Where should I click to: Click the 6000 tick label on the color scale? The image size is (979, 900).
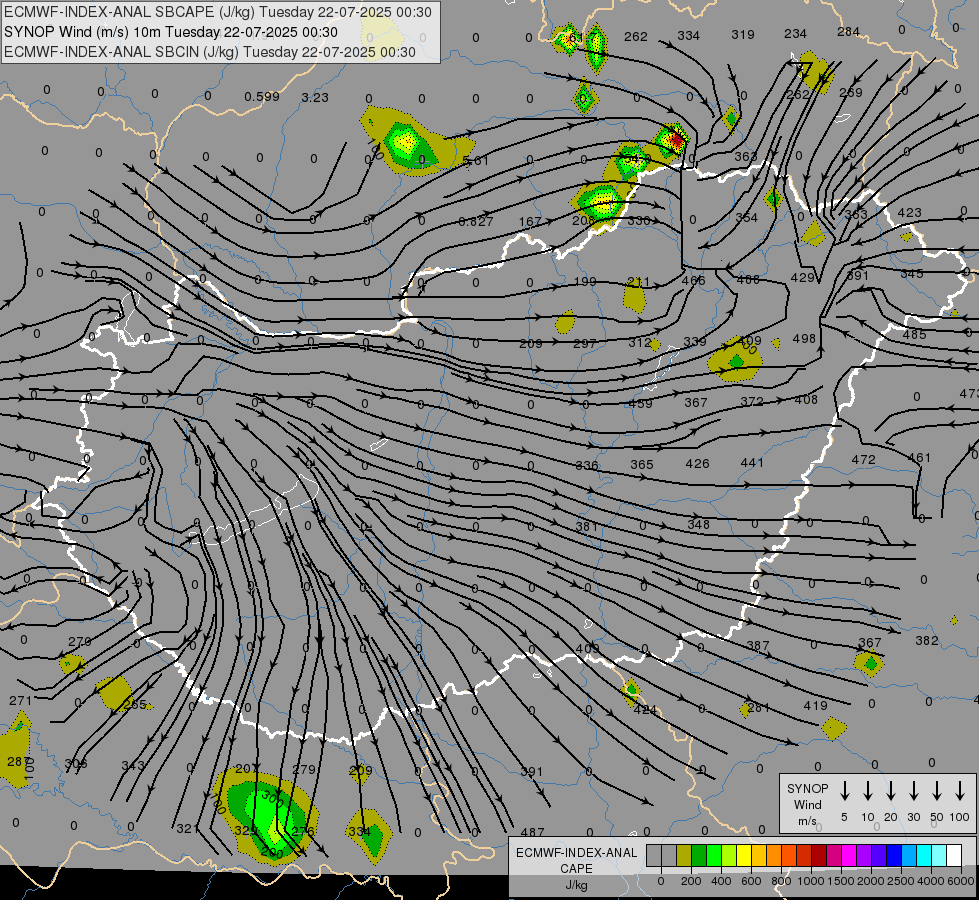click(x=960, y=881)
